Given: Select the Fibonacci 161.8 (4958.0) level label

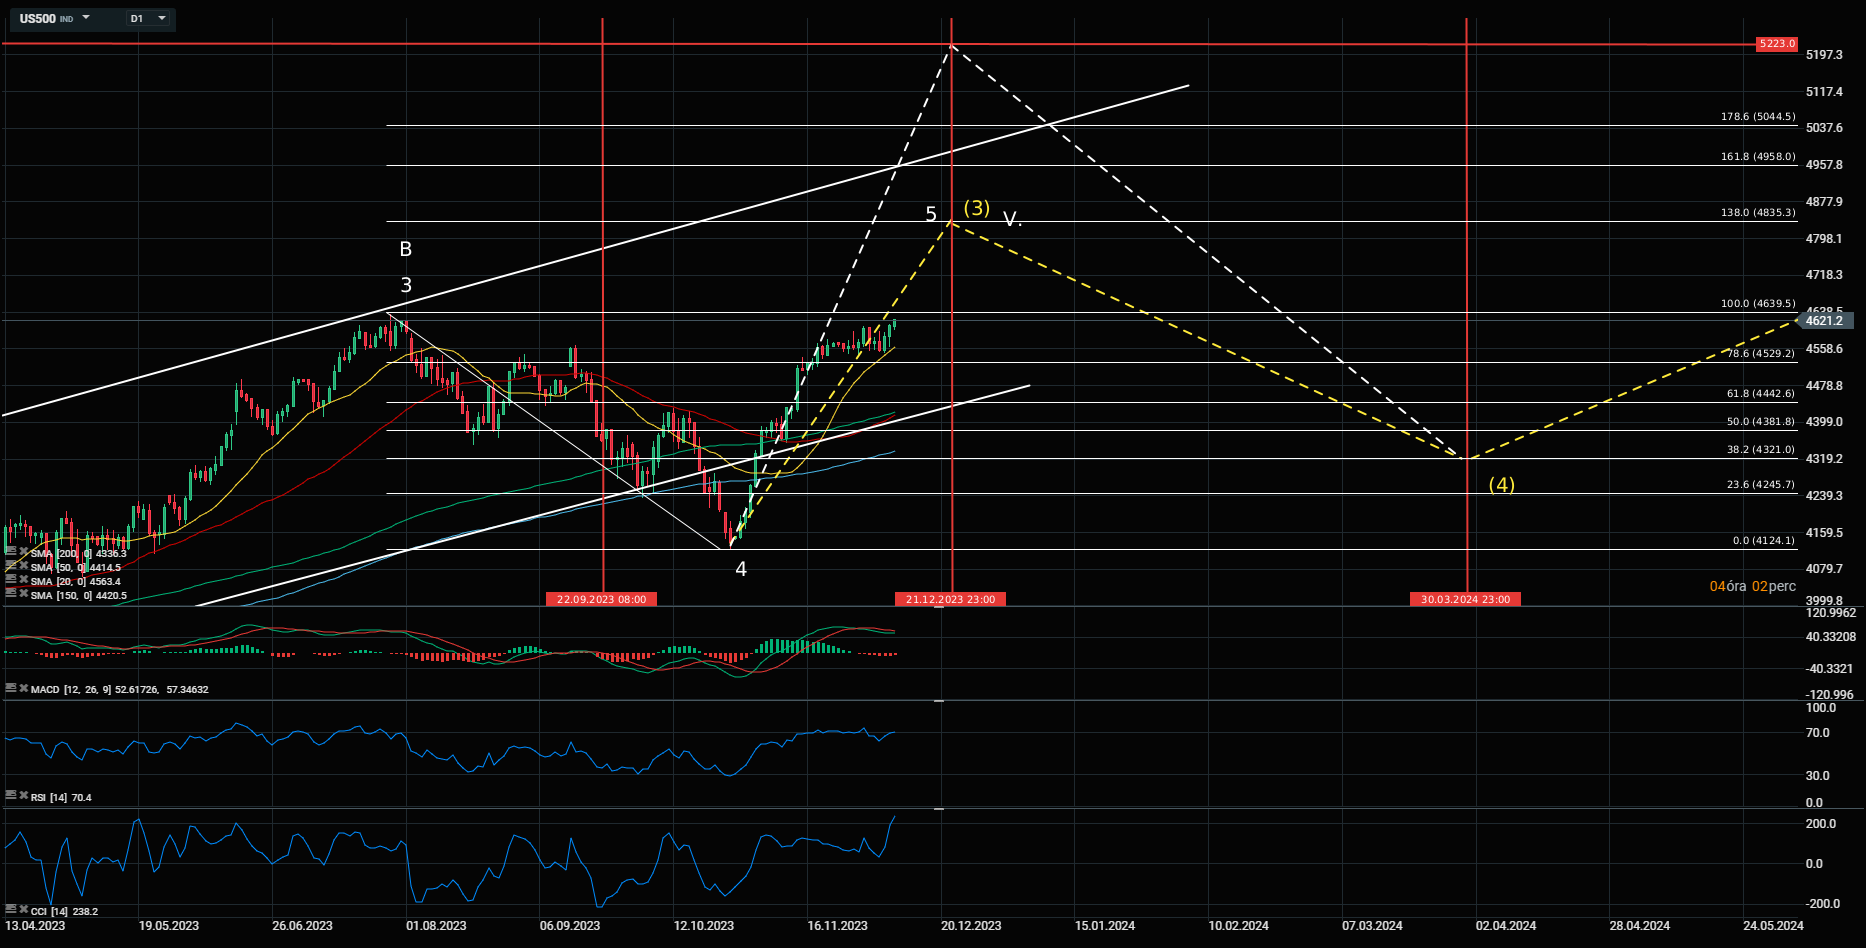Looking at the screenshot, I should pos(1758,157).
